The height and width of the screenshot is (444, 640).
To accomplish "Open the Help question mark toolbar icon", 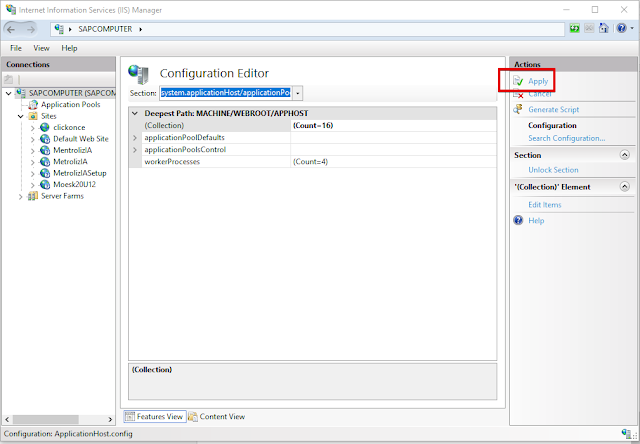I will click(x=621, y=28).
